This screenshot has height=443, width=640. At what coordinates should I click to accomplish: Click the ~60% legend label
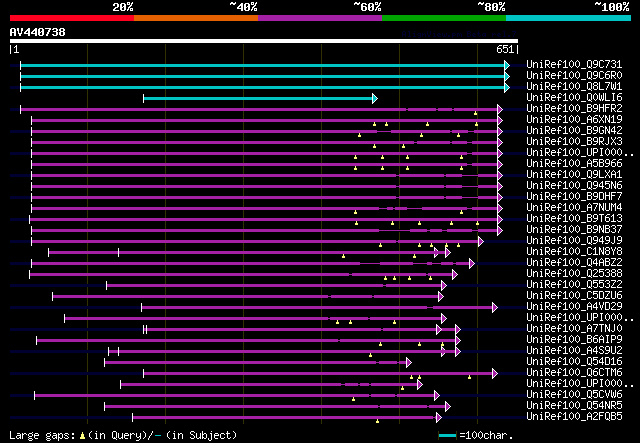pyautogui.click(x=367, y=7)
